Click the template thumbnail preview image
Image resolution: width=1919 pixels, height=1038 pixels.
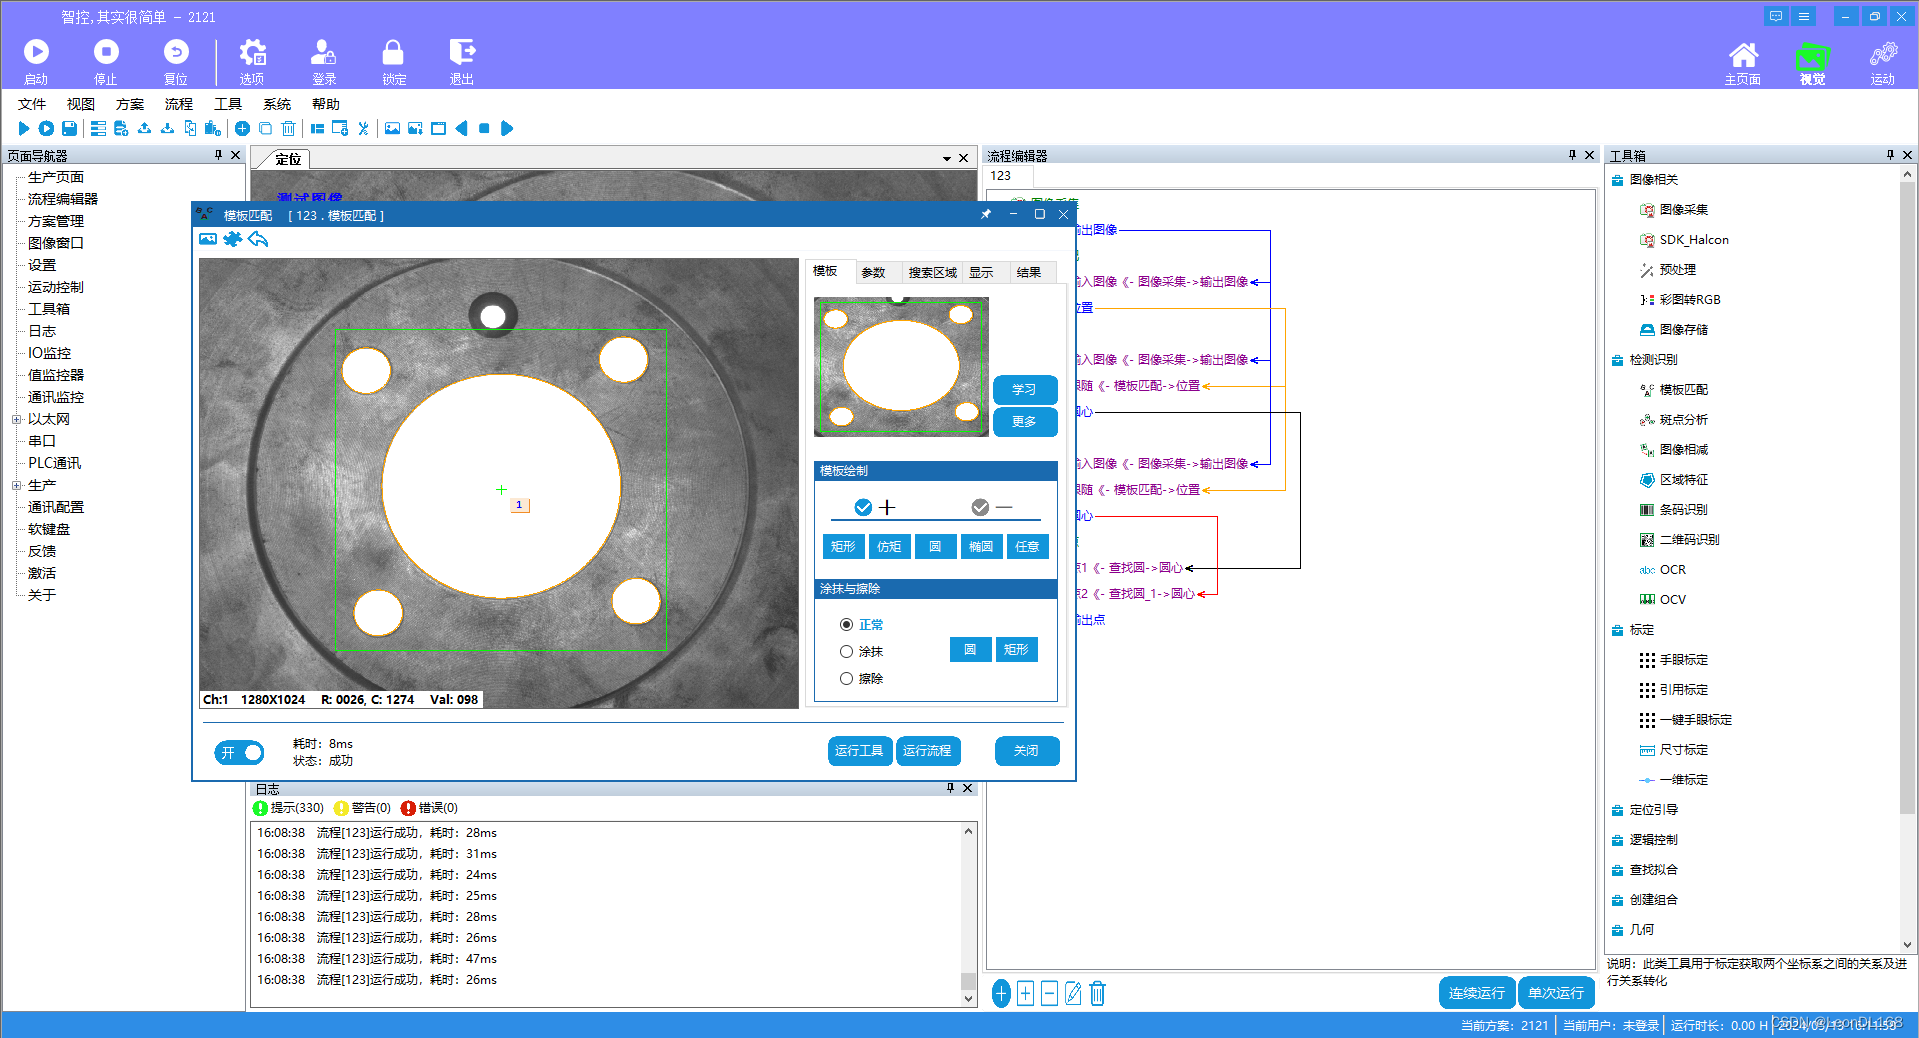click(x=899, y=366)
